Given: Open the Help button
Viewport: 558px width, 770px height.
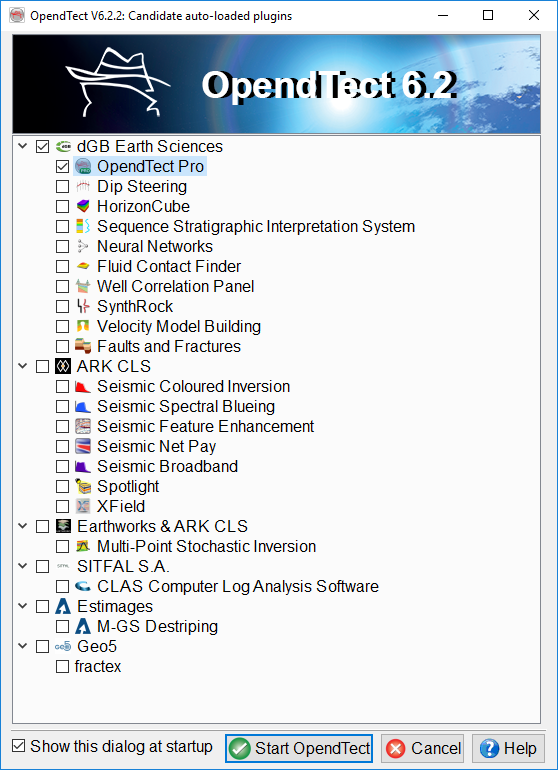Looking at the screenshot, I should tap(508, 748).
